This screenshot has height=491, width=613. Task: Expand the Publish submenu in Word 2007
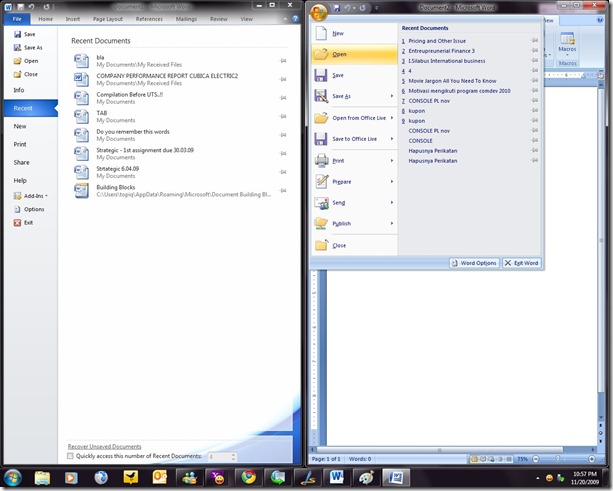(392, 223)
